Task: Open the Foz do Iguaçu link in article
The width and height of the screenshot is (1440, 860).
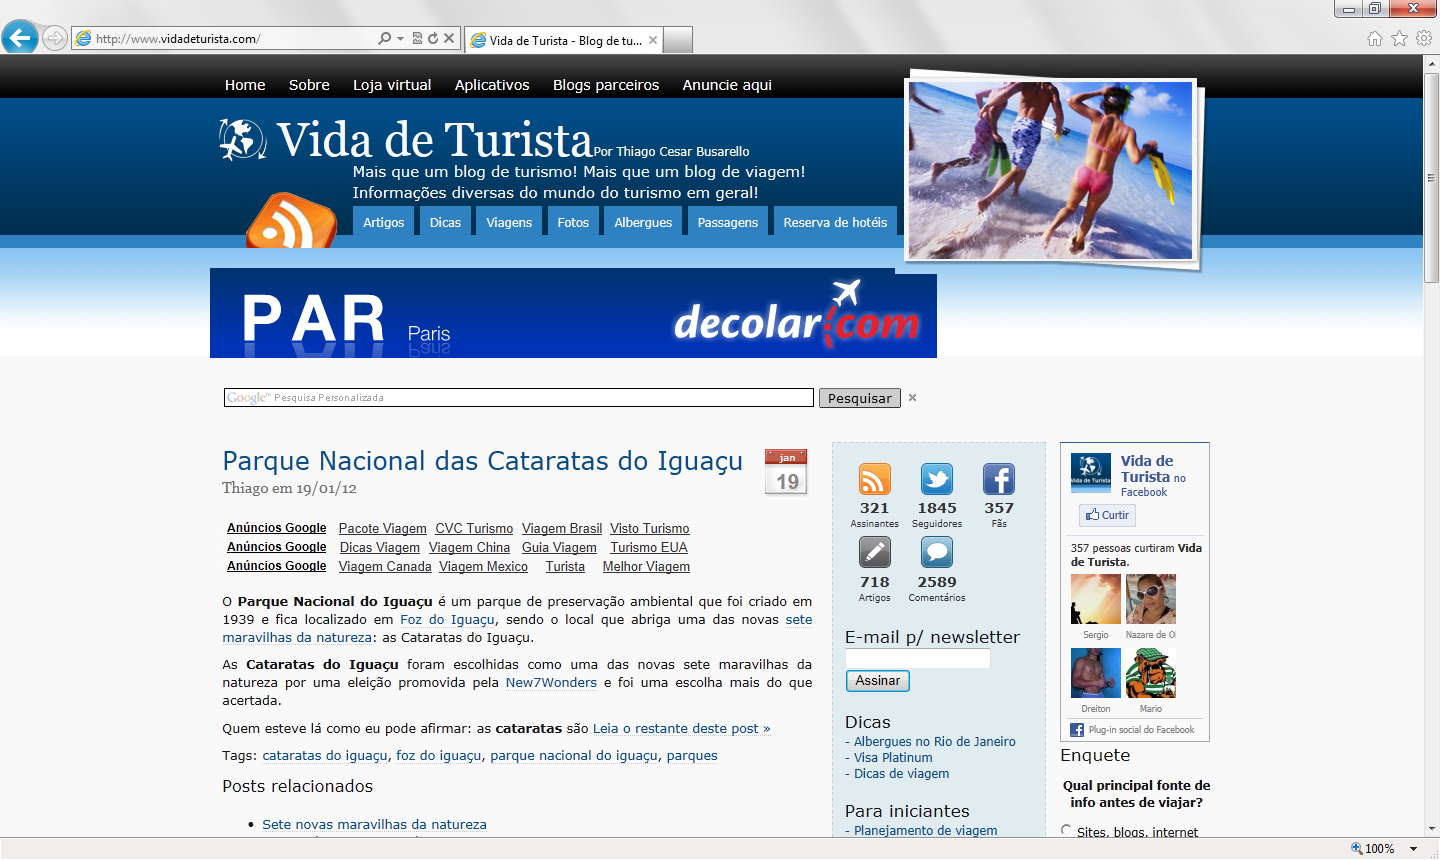Action: (x=447, y=619)
